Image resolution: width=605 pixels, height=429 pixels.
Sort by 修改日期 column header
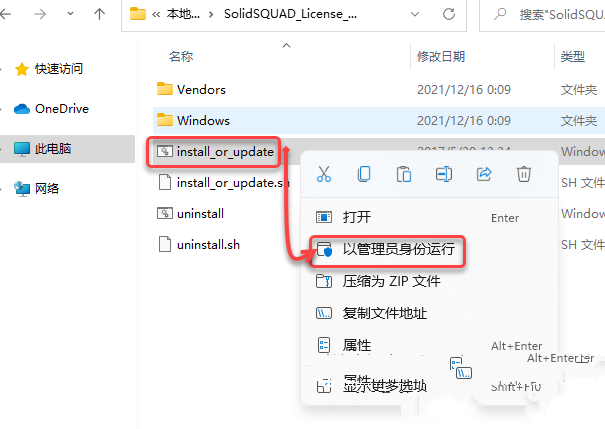pyautogui.click(x=441, y=57)
